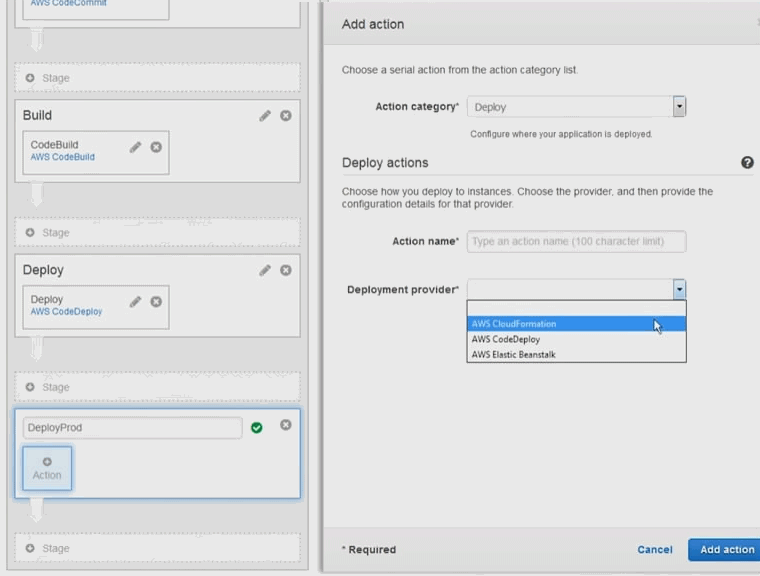This screenshot has height=576, width=760.
Task: Collapse the Deployment provider dropdown arrow
Action: point(679,289)
